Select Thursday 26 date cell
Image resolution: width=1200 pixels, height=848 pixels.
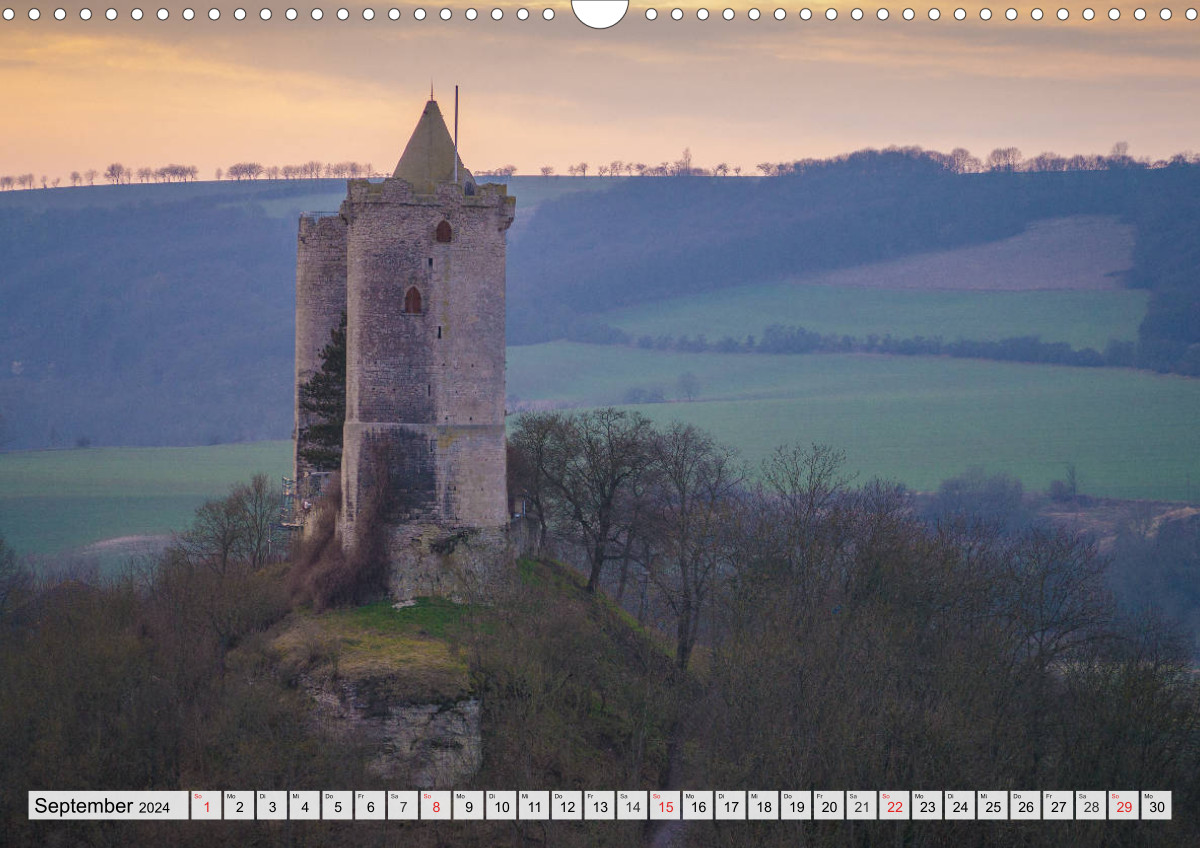click(1025, 806)
